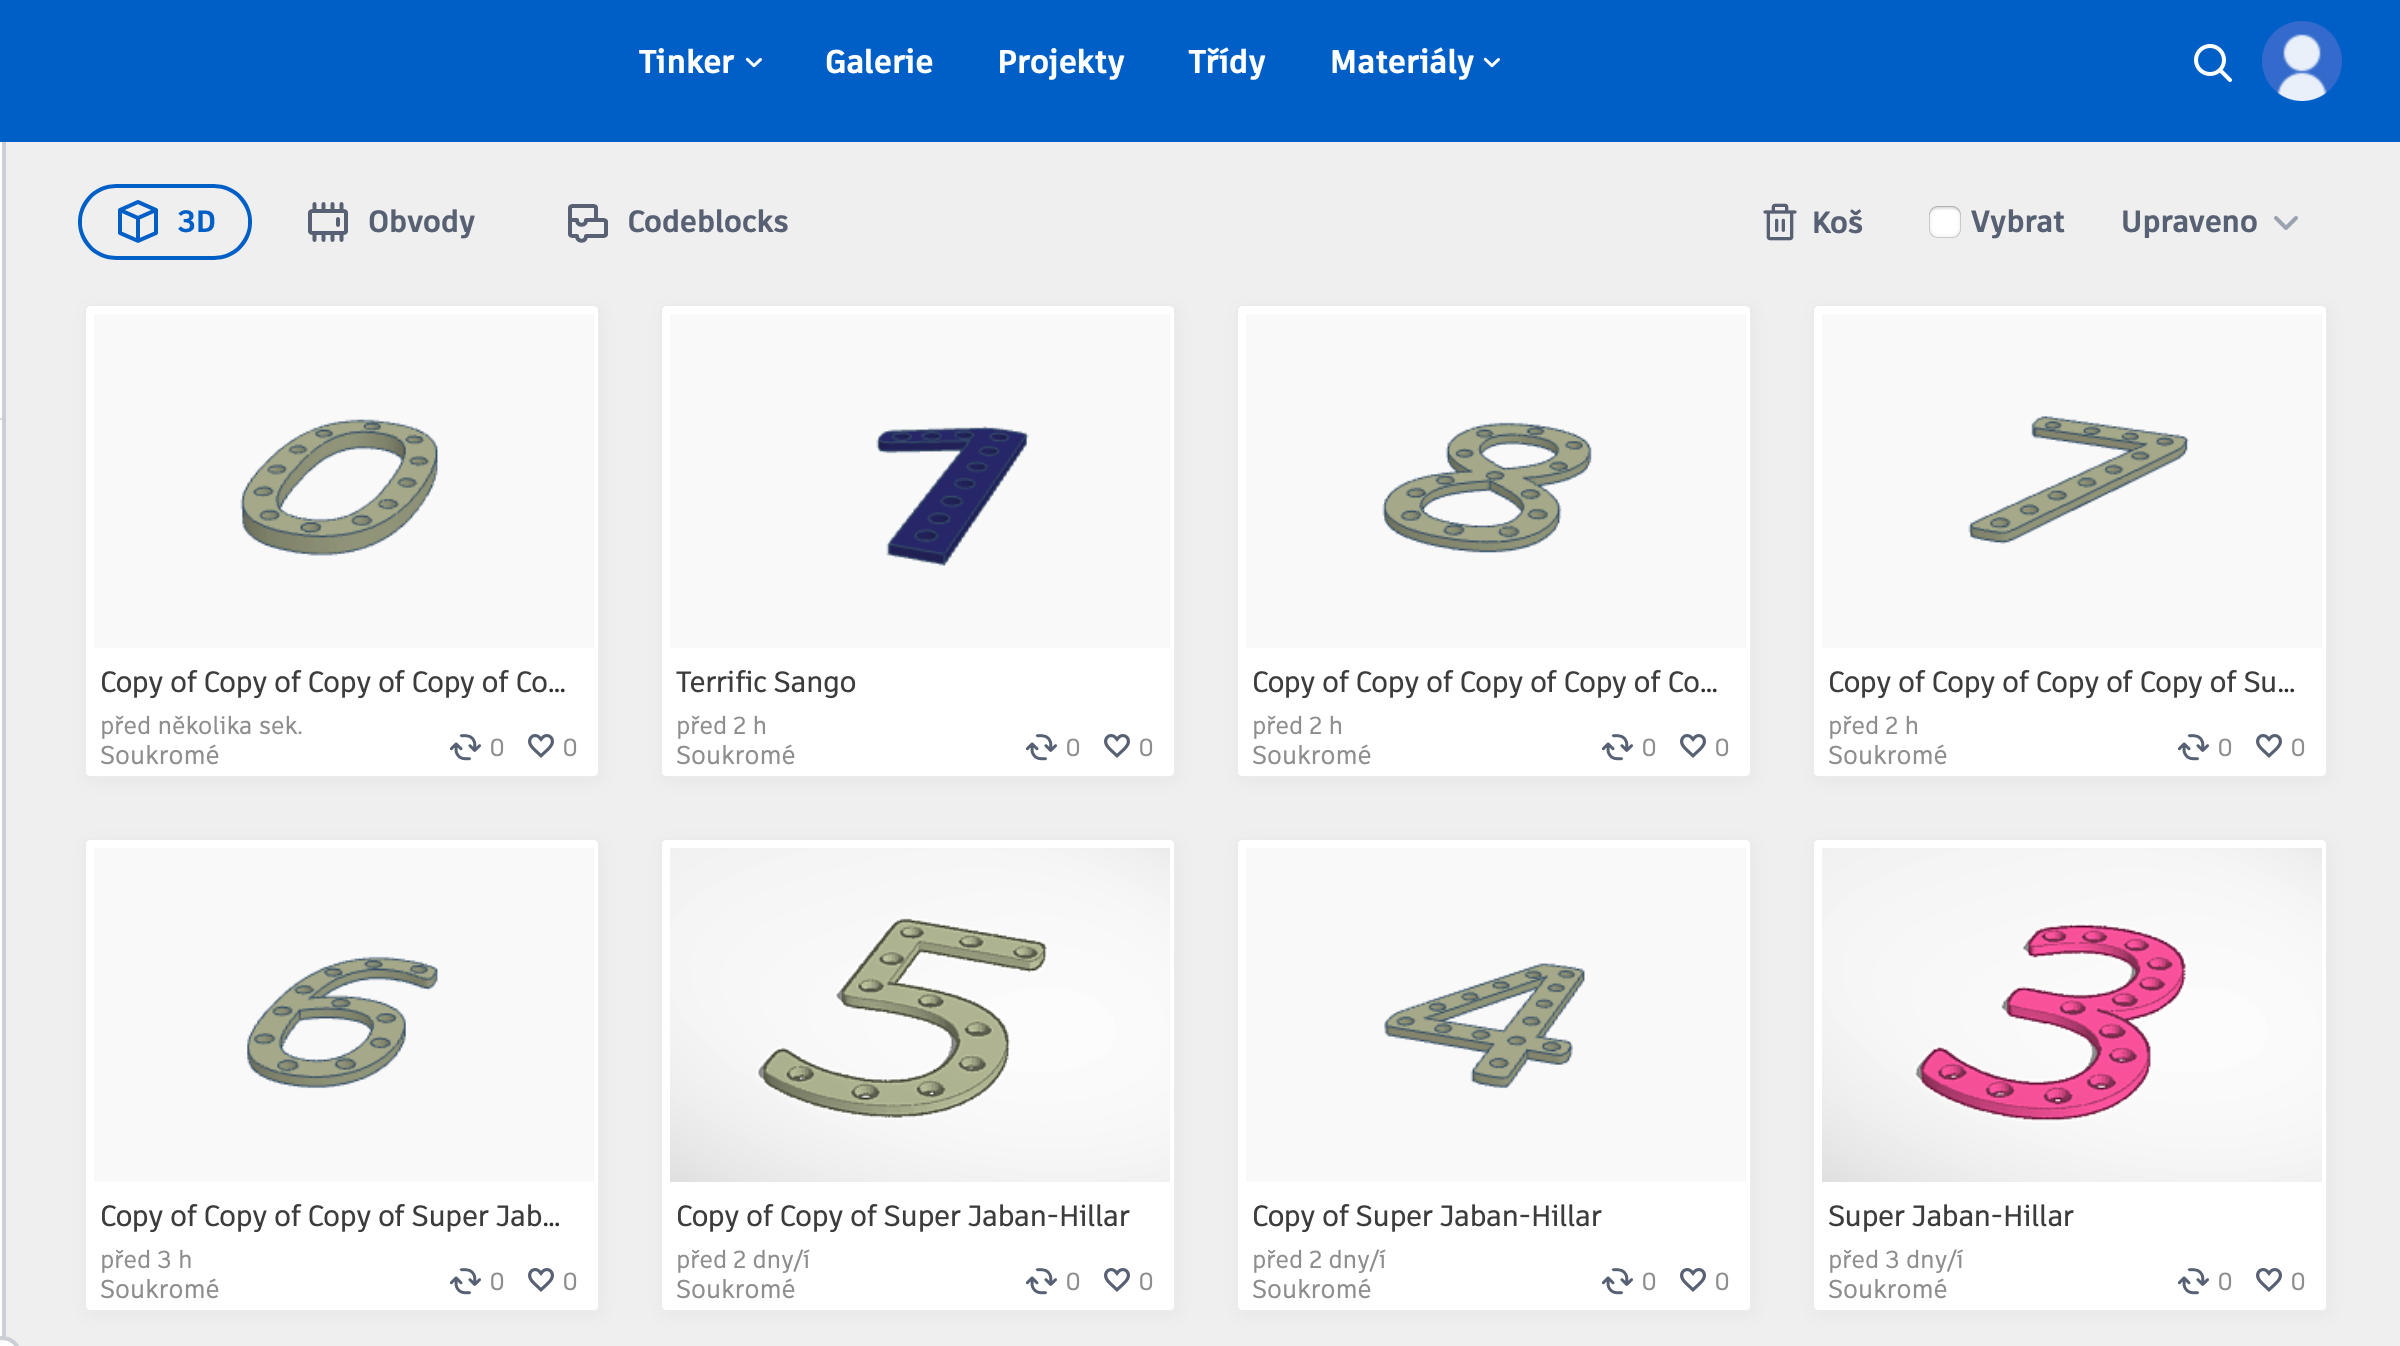Image resolution: width=2400 pixels, height=1346 pixels.
Task: Open the number 8 model thumbnail
Action: 1495,480
